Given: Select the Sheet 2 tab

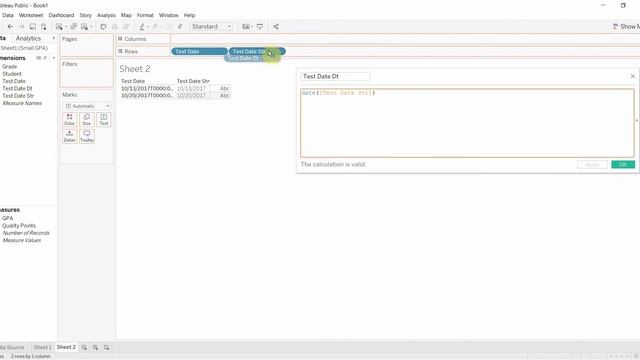Looking at the screenshot, I should [66, 347].
